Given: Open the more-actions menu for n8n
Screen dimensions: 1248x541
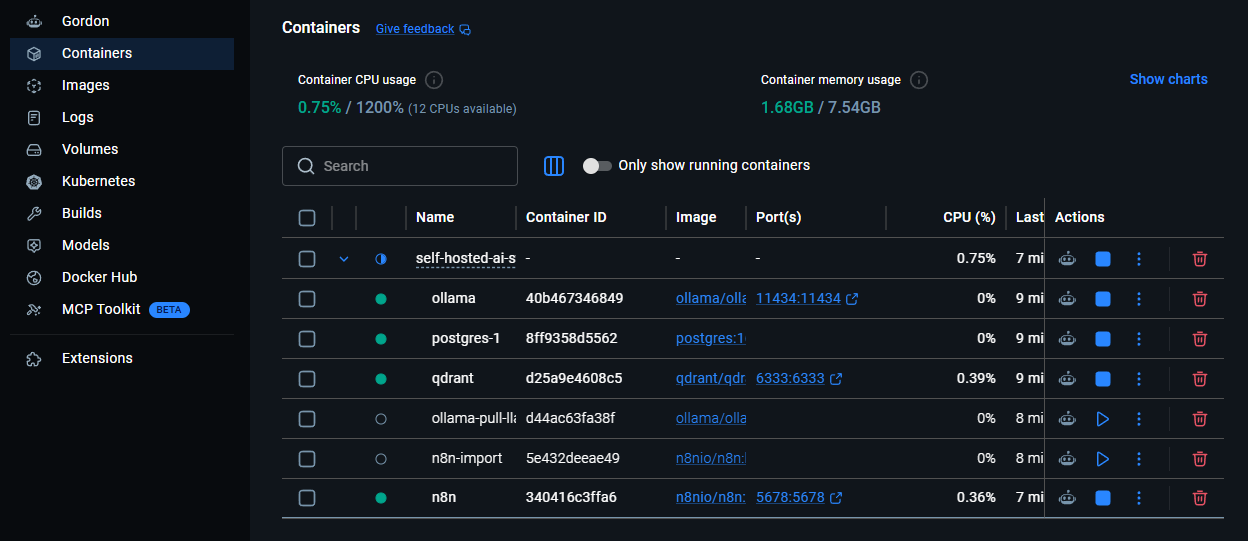Looking at the screenshot, I should (x=1138, y=498).
